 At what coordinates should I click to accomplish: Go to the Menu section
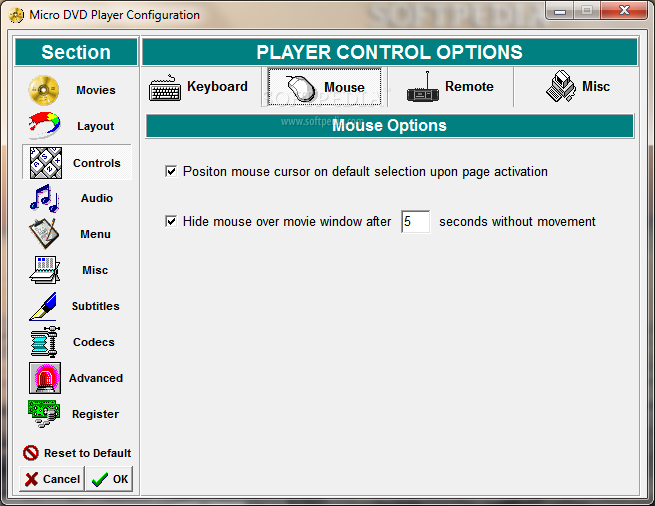tap(95, 234)
